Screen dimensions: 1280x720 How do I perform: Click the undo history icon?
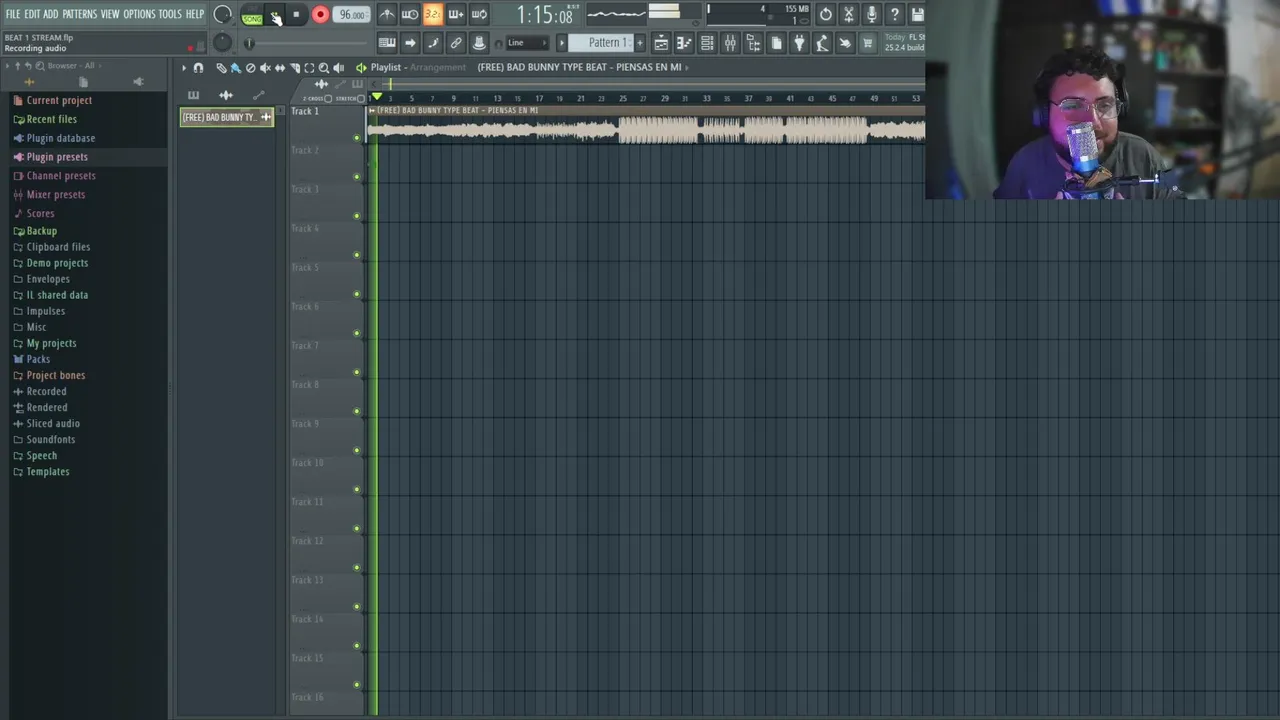click(826, 14)
